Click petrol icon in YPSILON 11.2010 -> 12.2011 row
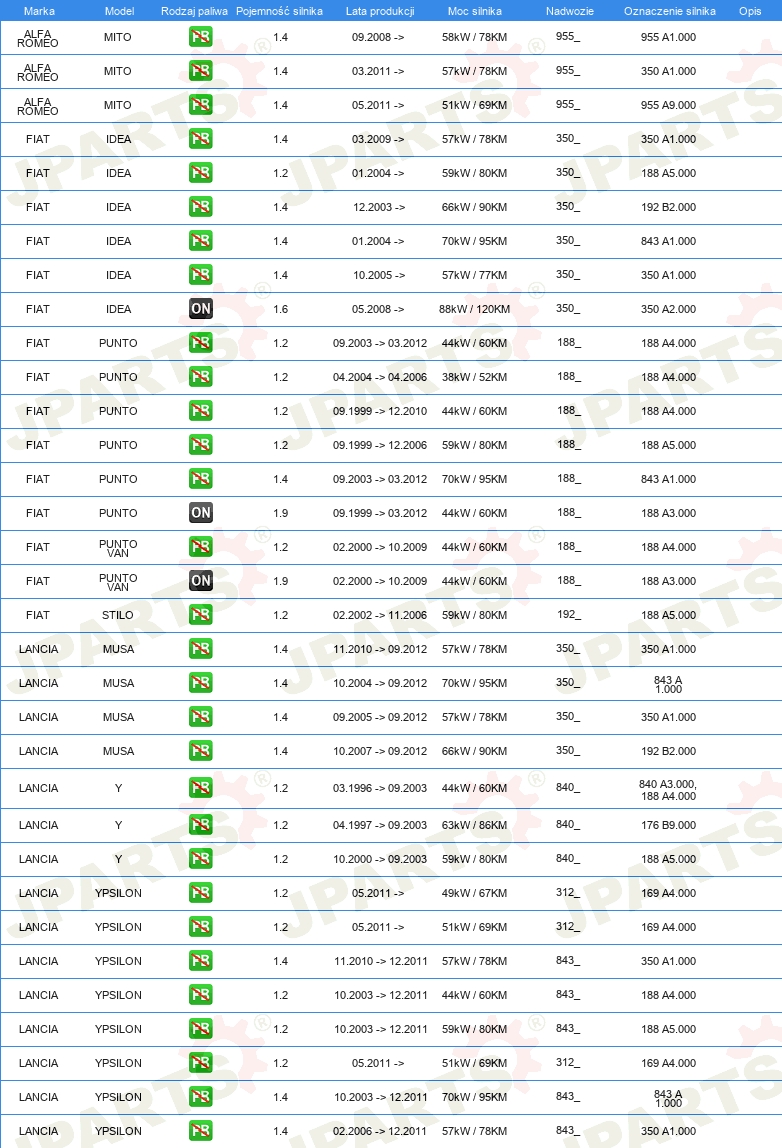The image size is (782, 1148). click(201, 961)
